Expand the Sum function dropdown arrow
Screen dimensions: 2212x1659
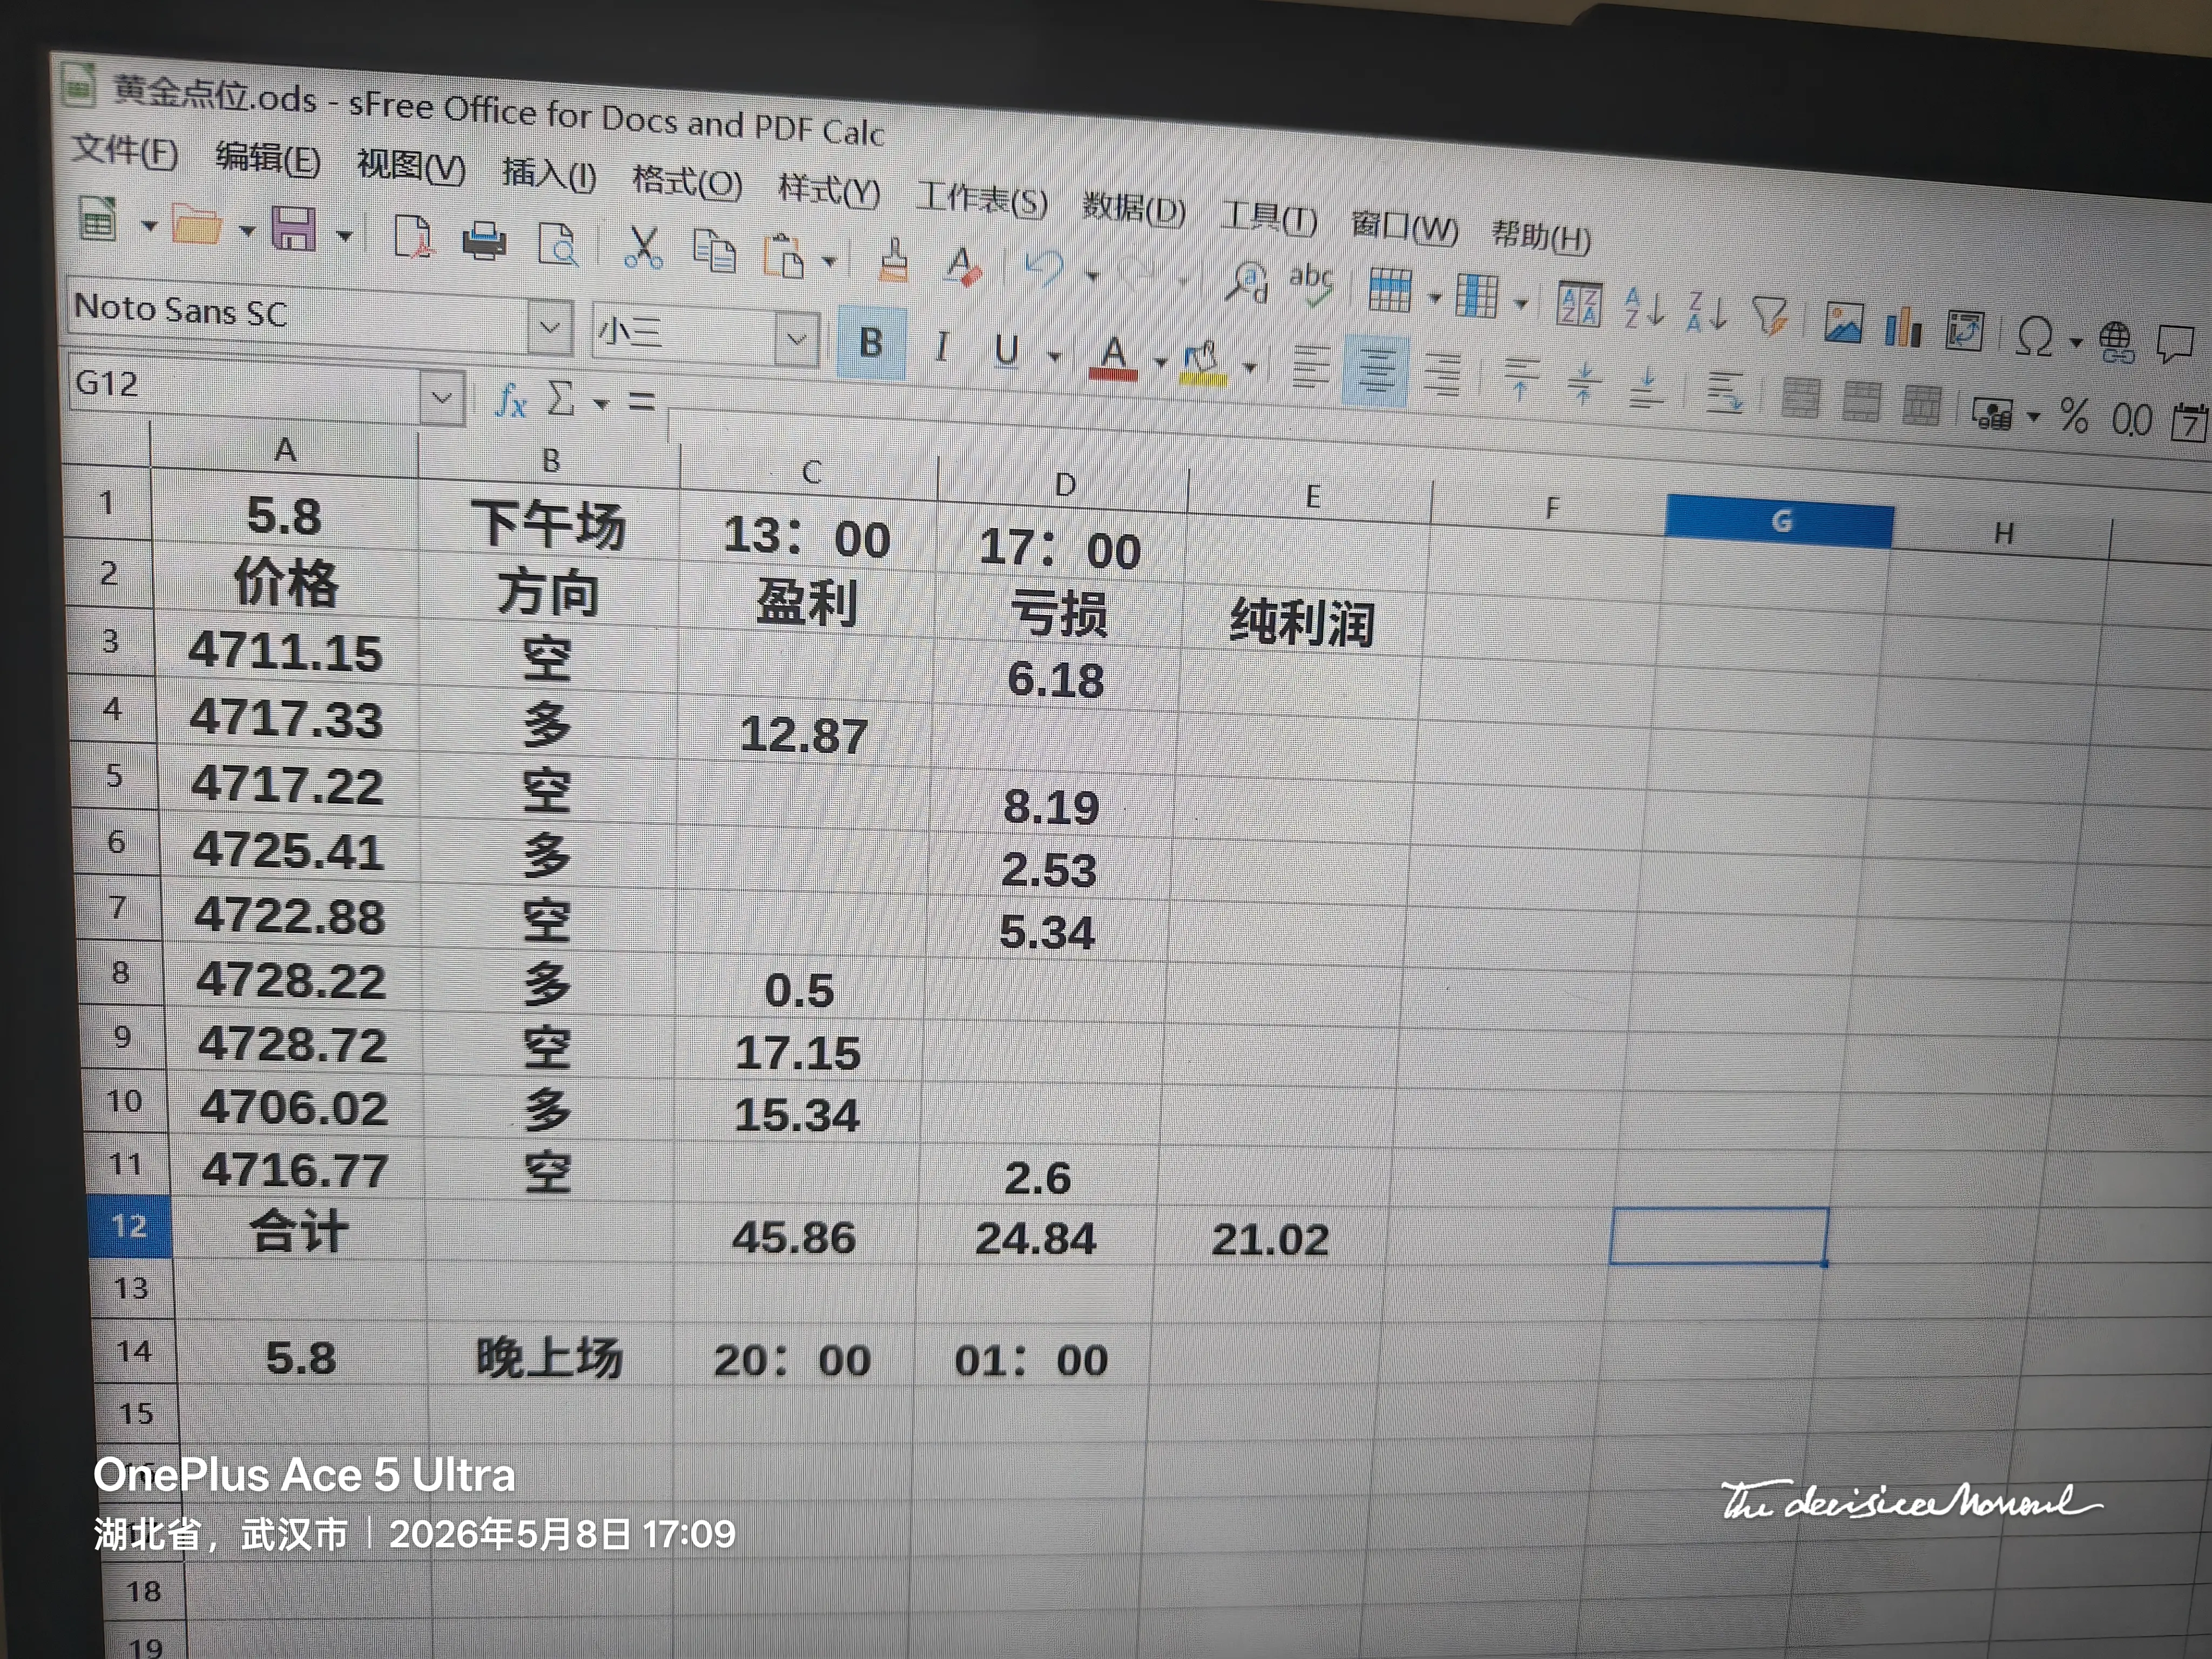coord(601,404)
